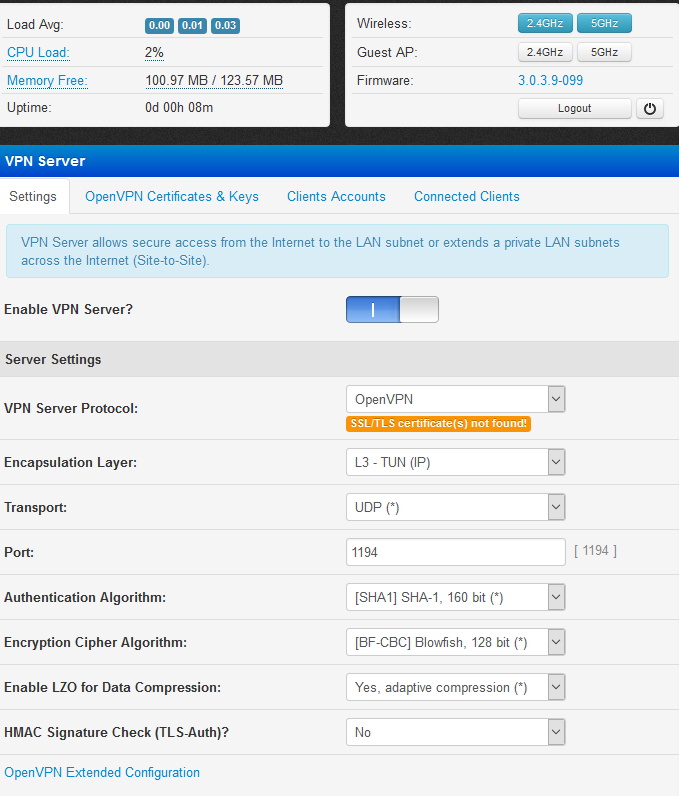Click the power/shutdown icon button

650,108
